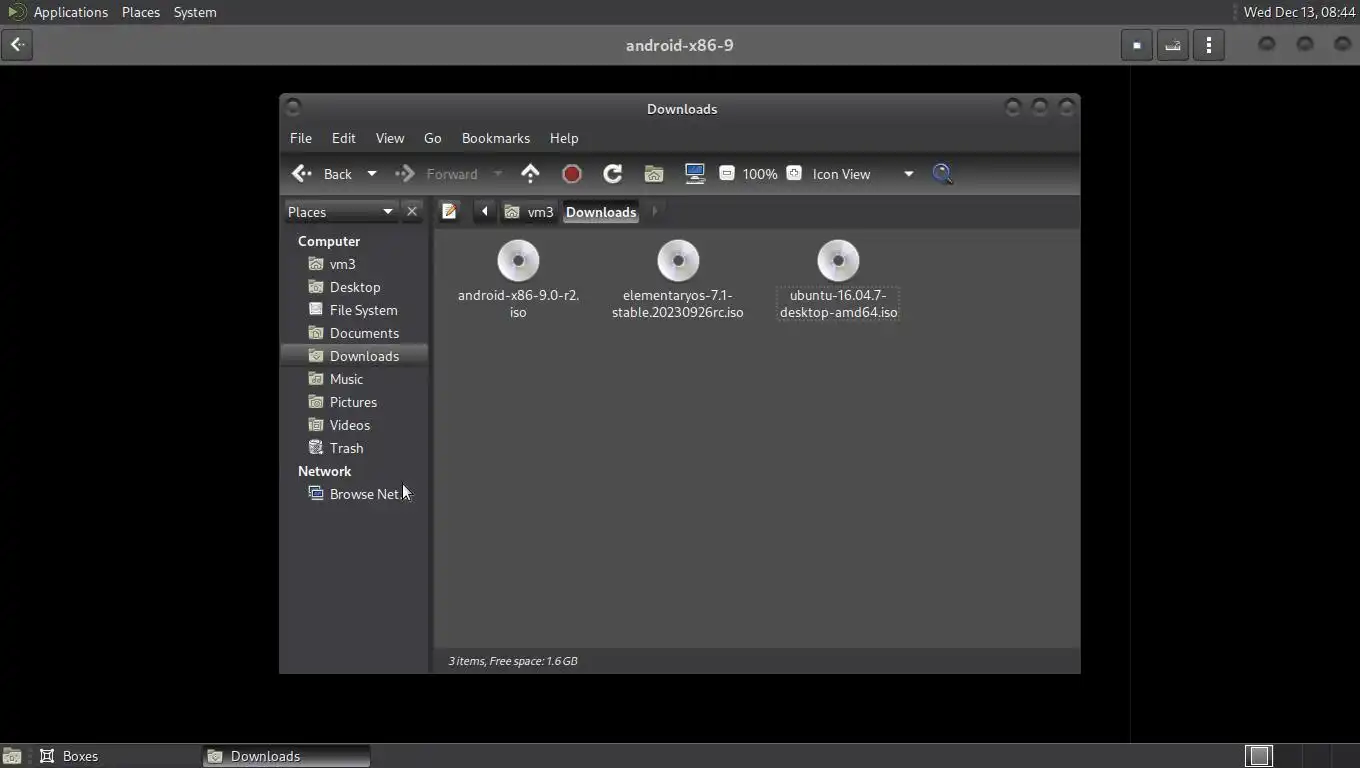Click the android-x86-9.0-r2.iso file name
The height and width of the screenshot is (768, 1360).
pos(518,304)
